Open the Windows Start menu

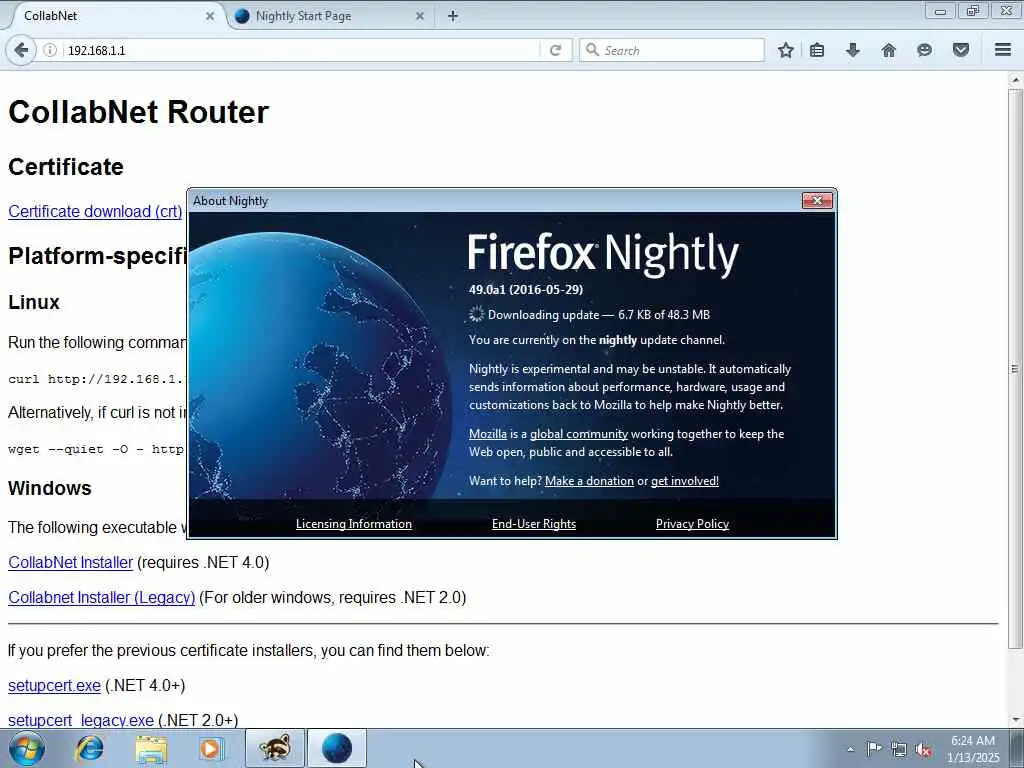pos(27,748)
